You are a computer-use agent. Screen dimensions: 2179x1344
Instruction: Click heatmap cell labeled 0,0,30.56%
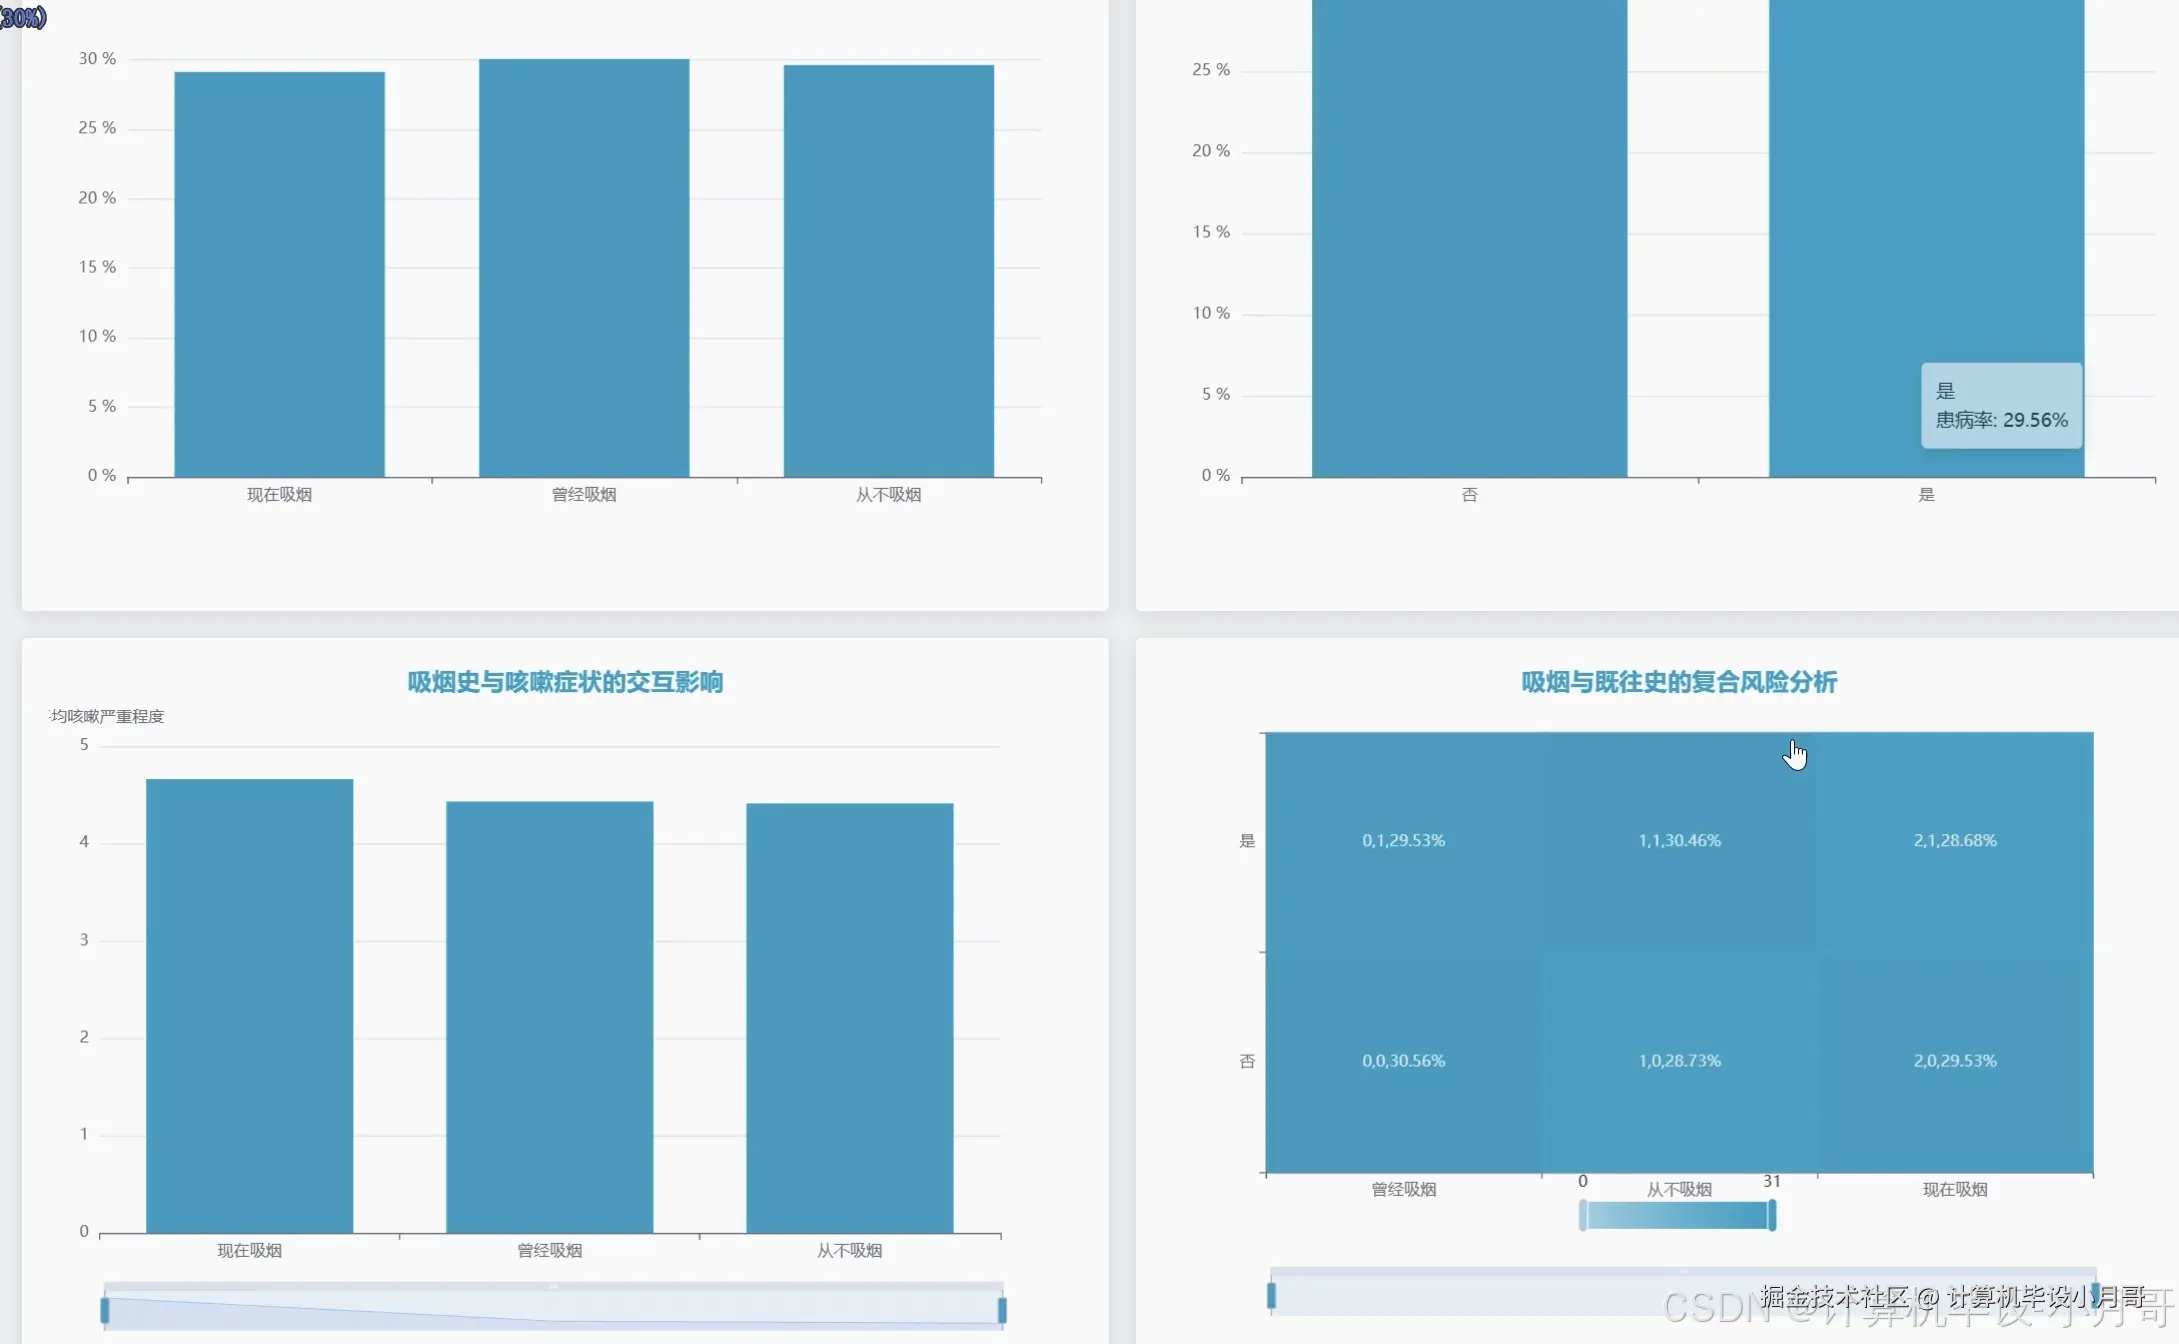pyautogui.click(x=1403, y=1061)
